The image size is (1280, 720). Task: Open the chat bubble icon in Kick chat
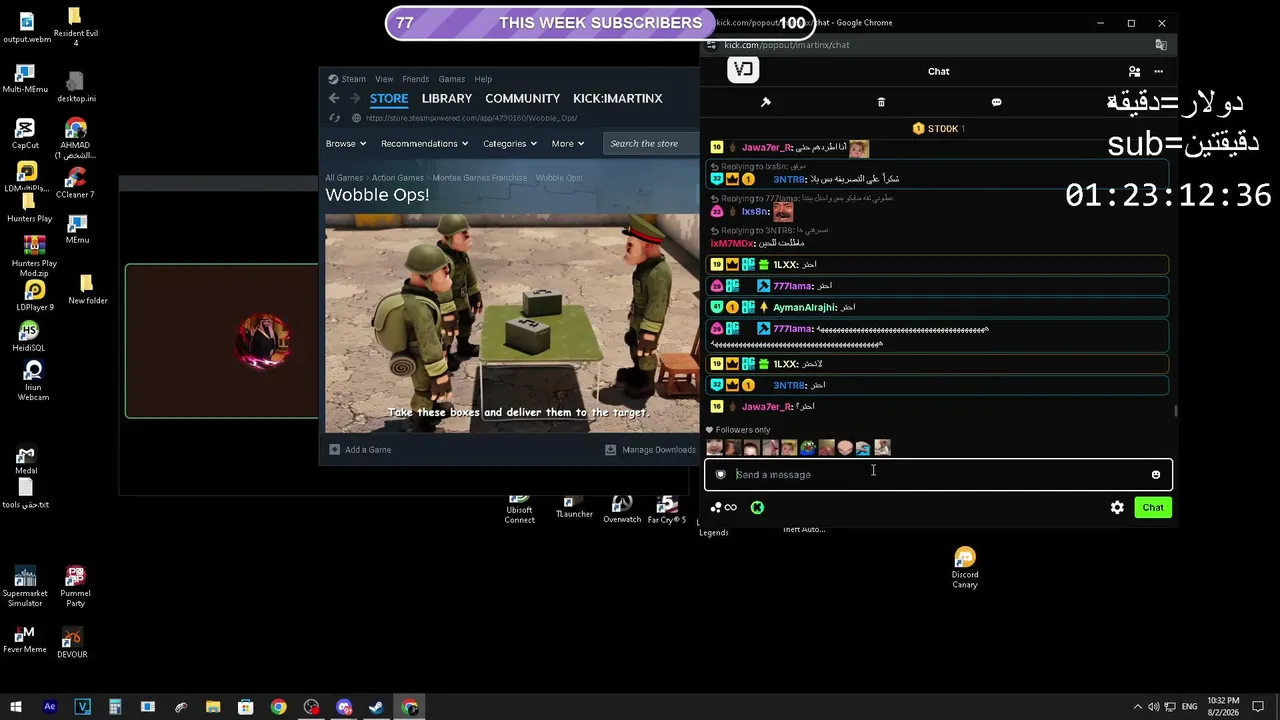click(996, 102)
